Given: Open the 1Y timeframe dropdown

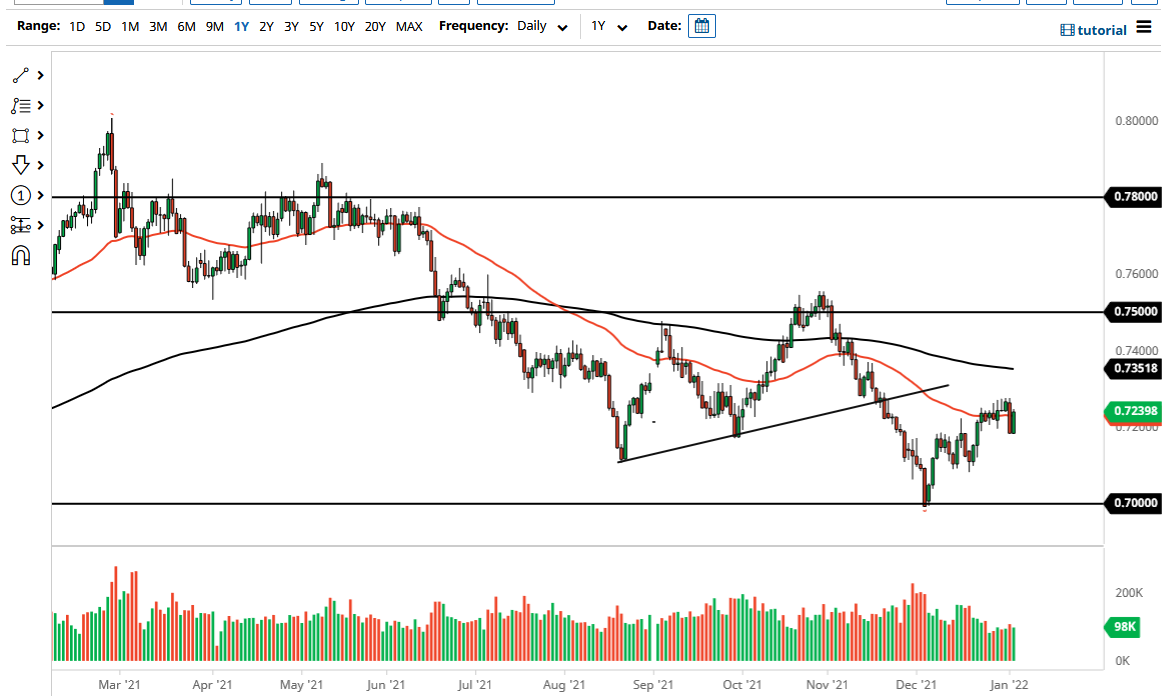Looking at the screenshot, I should [611, 26].
